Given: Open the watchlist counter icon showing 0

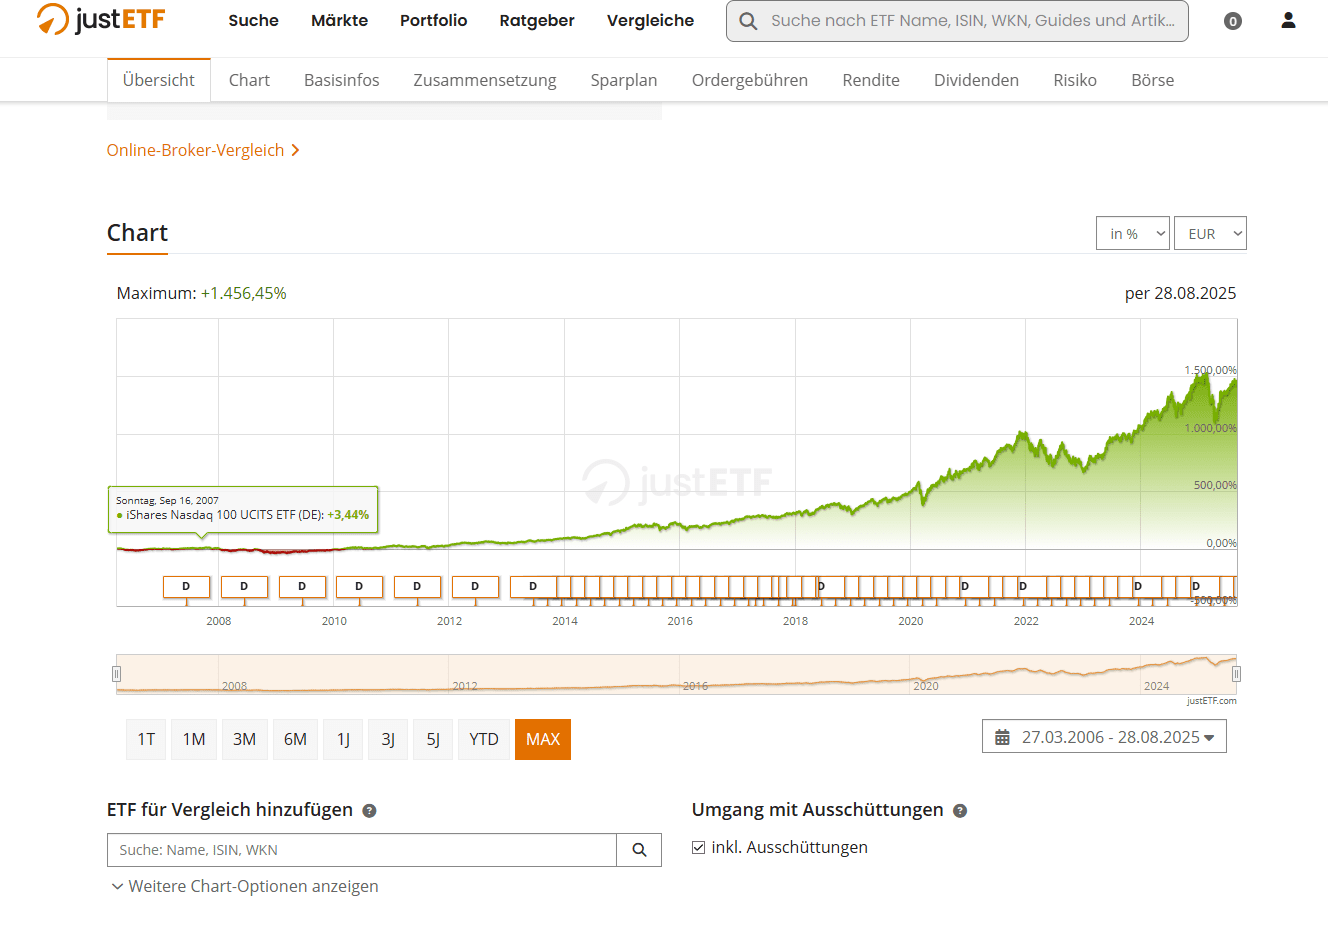Looking at the screenshot, I should coord(1233,21).
